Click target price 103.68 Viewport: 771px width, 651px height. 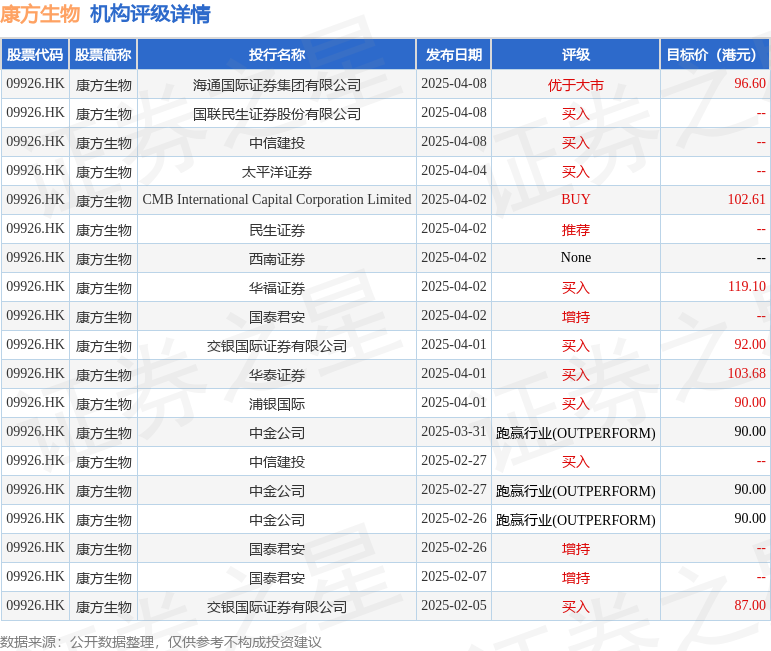click(746, 374)
